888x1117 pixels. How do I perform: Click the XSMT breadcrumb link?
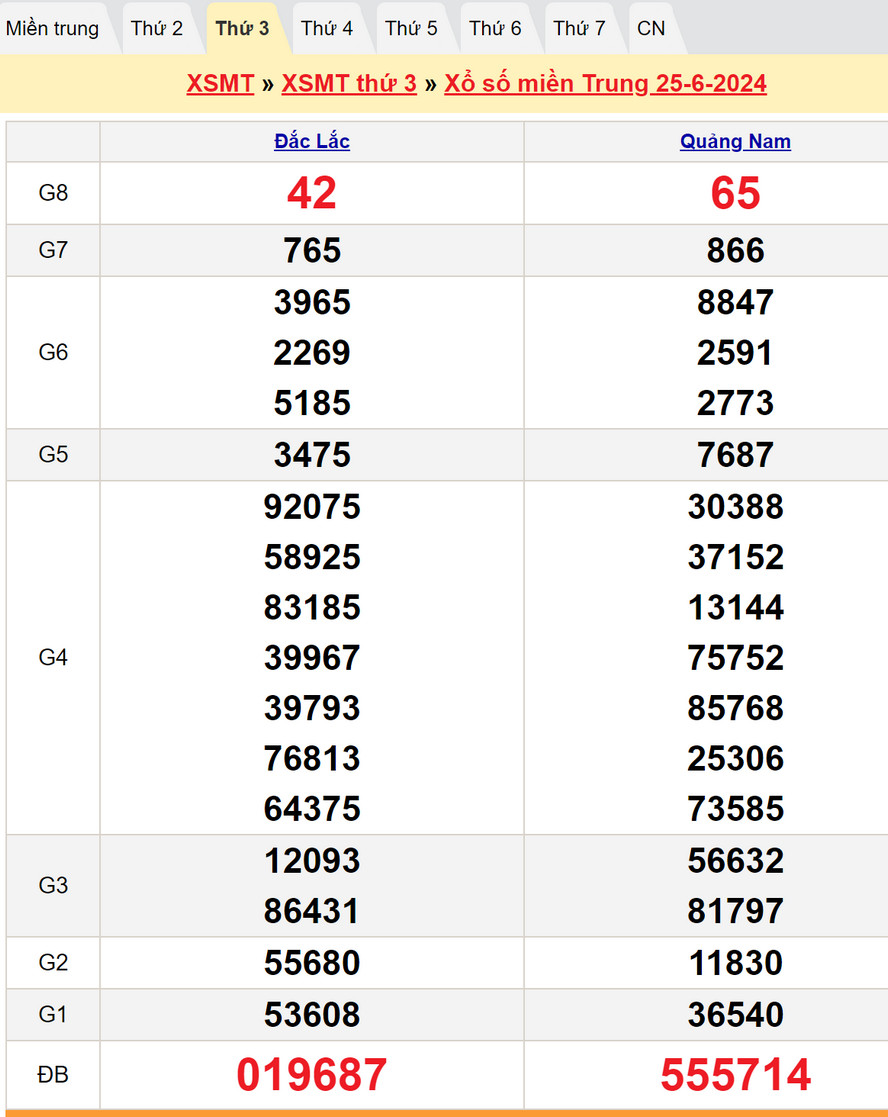[220, 83]
